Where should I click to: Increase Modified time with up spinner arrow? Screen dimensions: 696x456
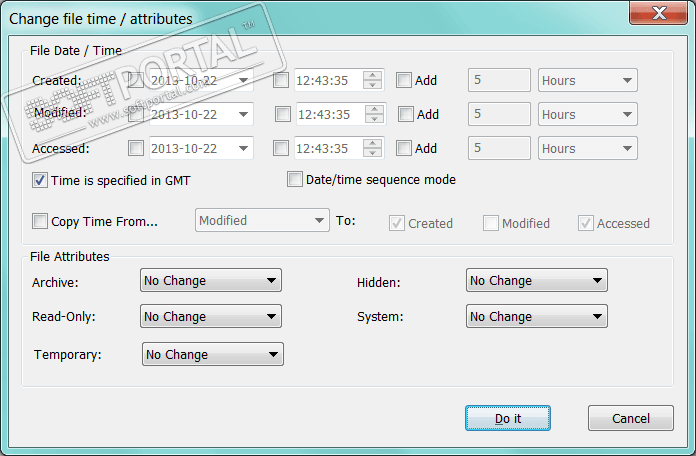[x=374, y=109]
